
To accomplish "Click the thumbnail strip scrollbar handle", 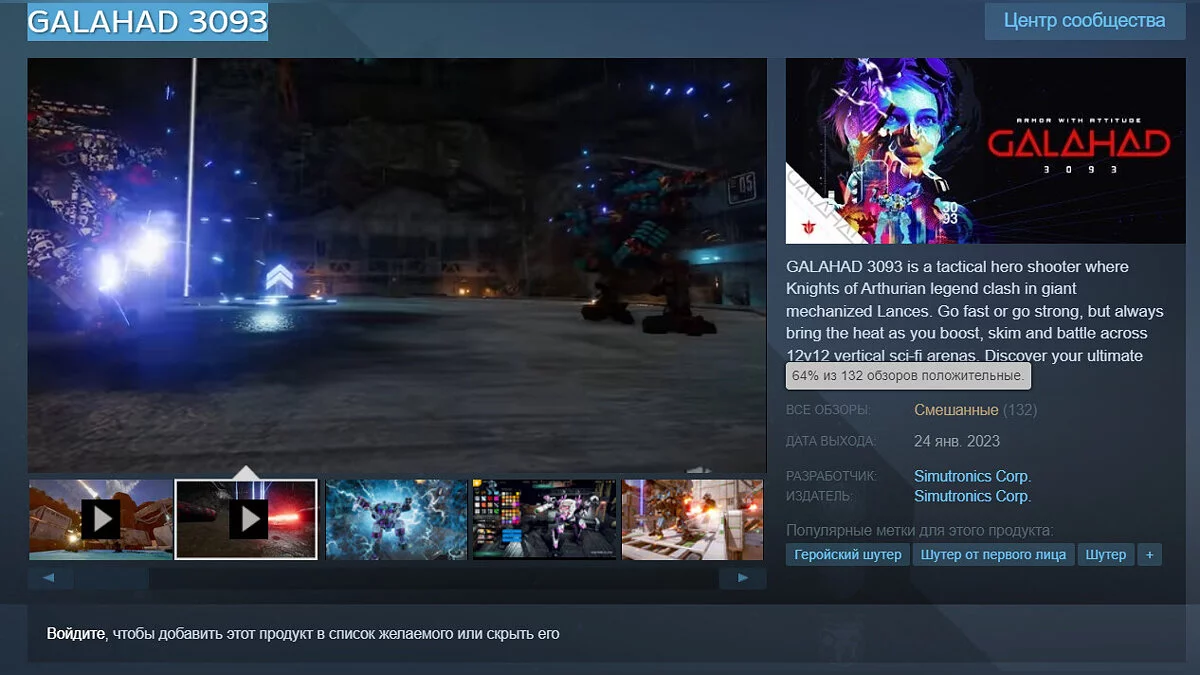I will pyautogui.click(x=111, y=578).
